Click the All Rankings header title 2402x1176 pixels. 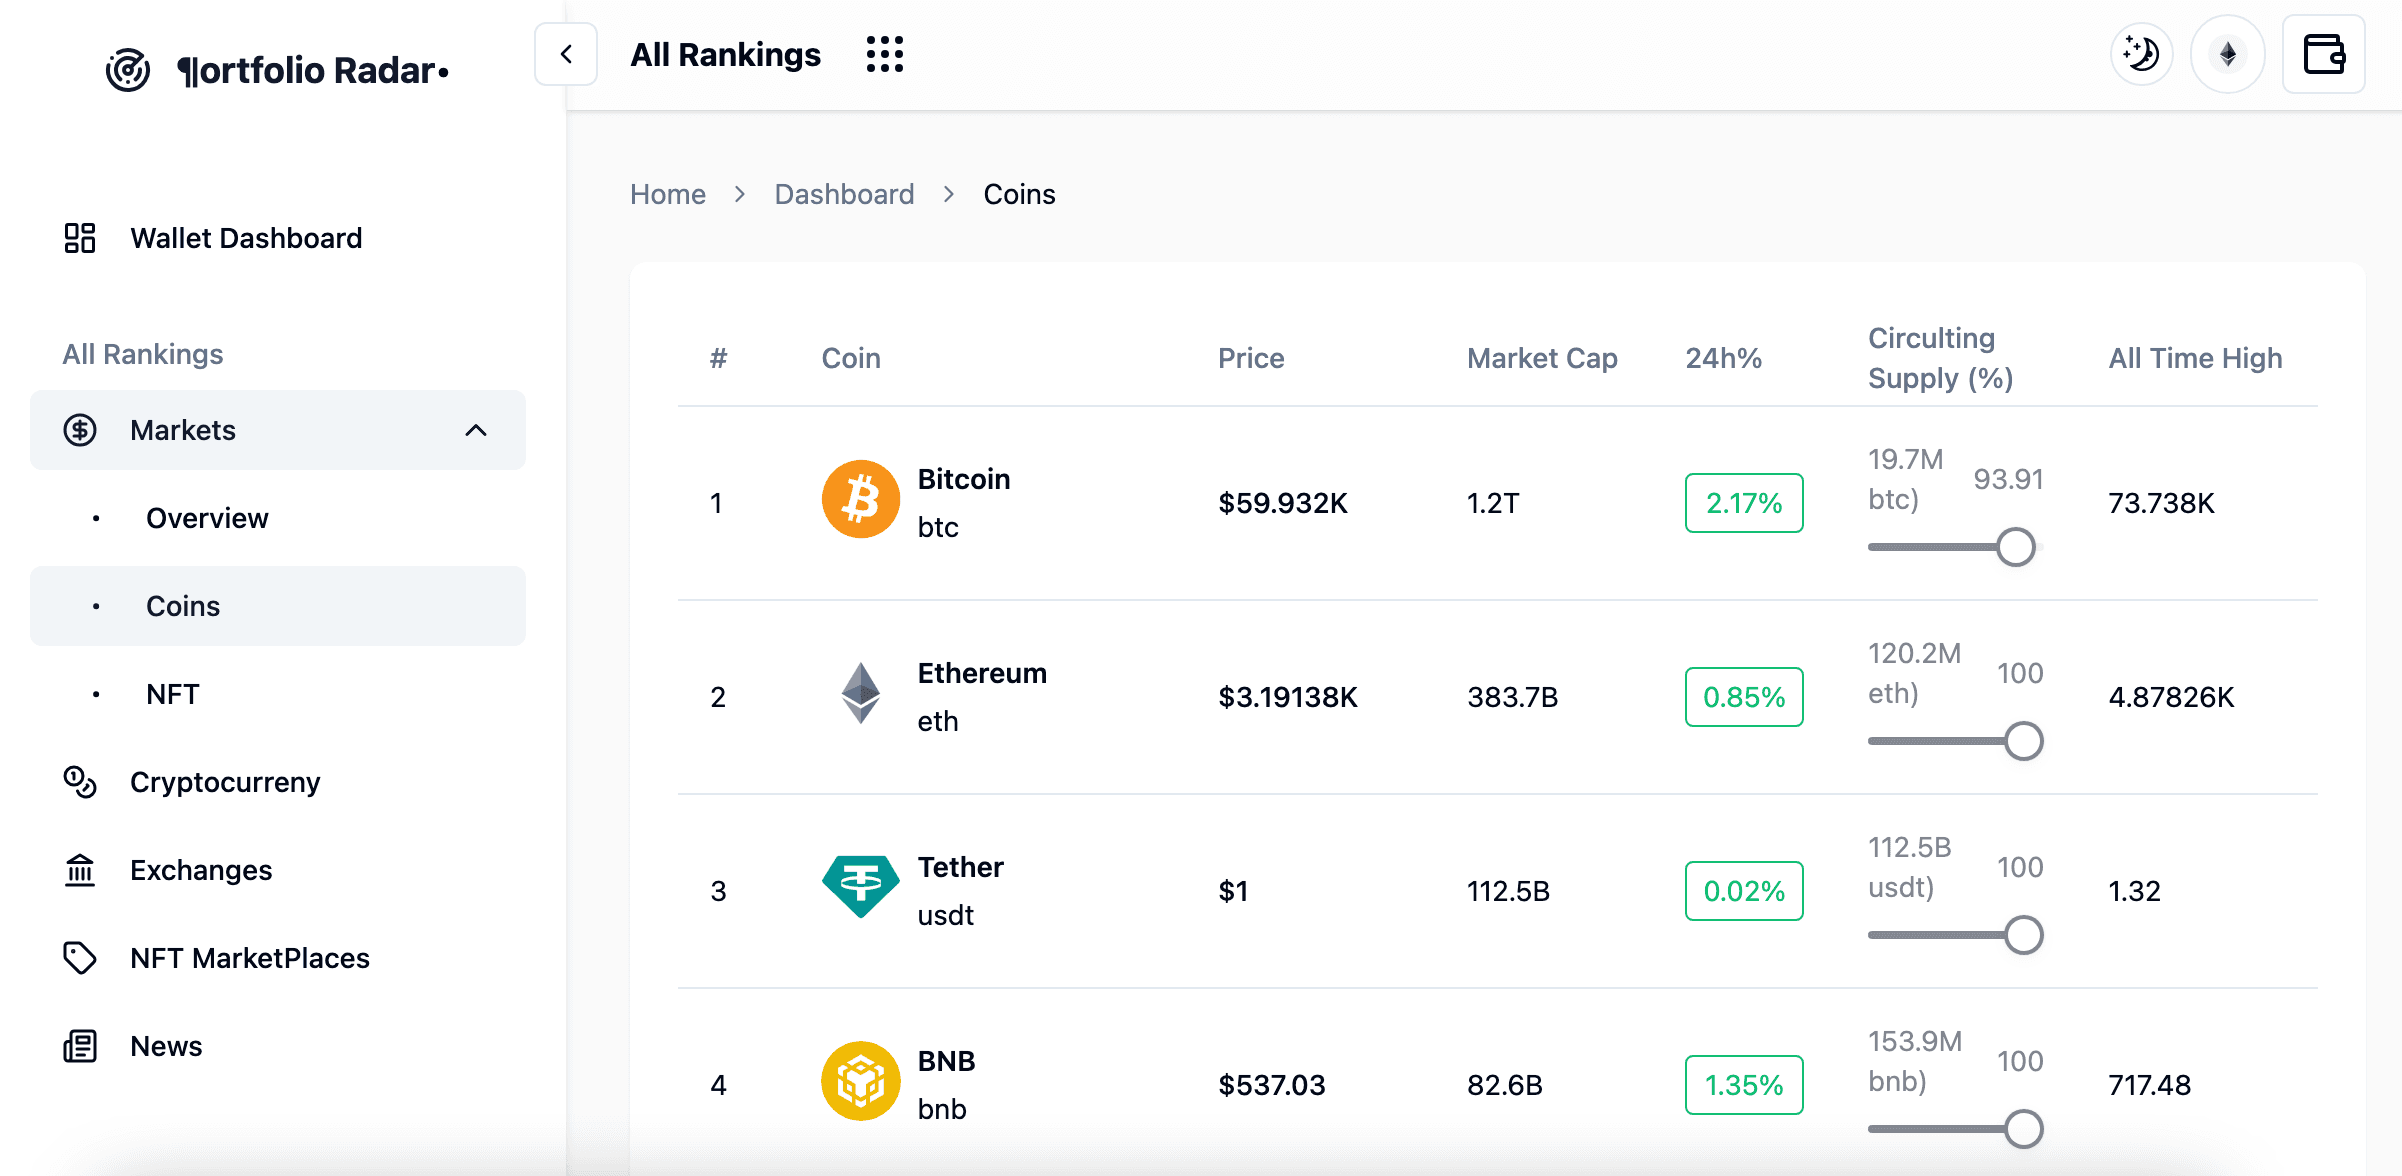(725, 54)
